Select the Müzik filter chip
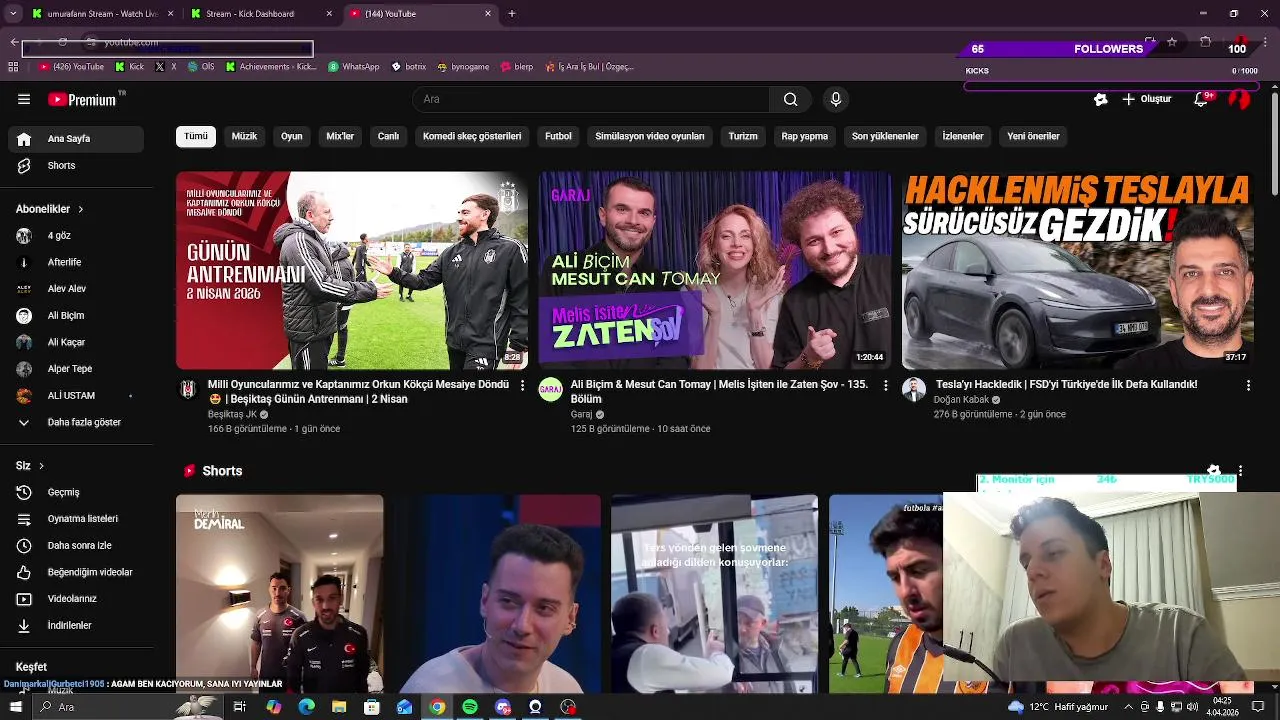This screenshot has height=720, width=1280. [x=245, y=136]
